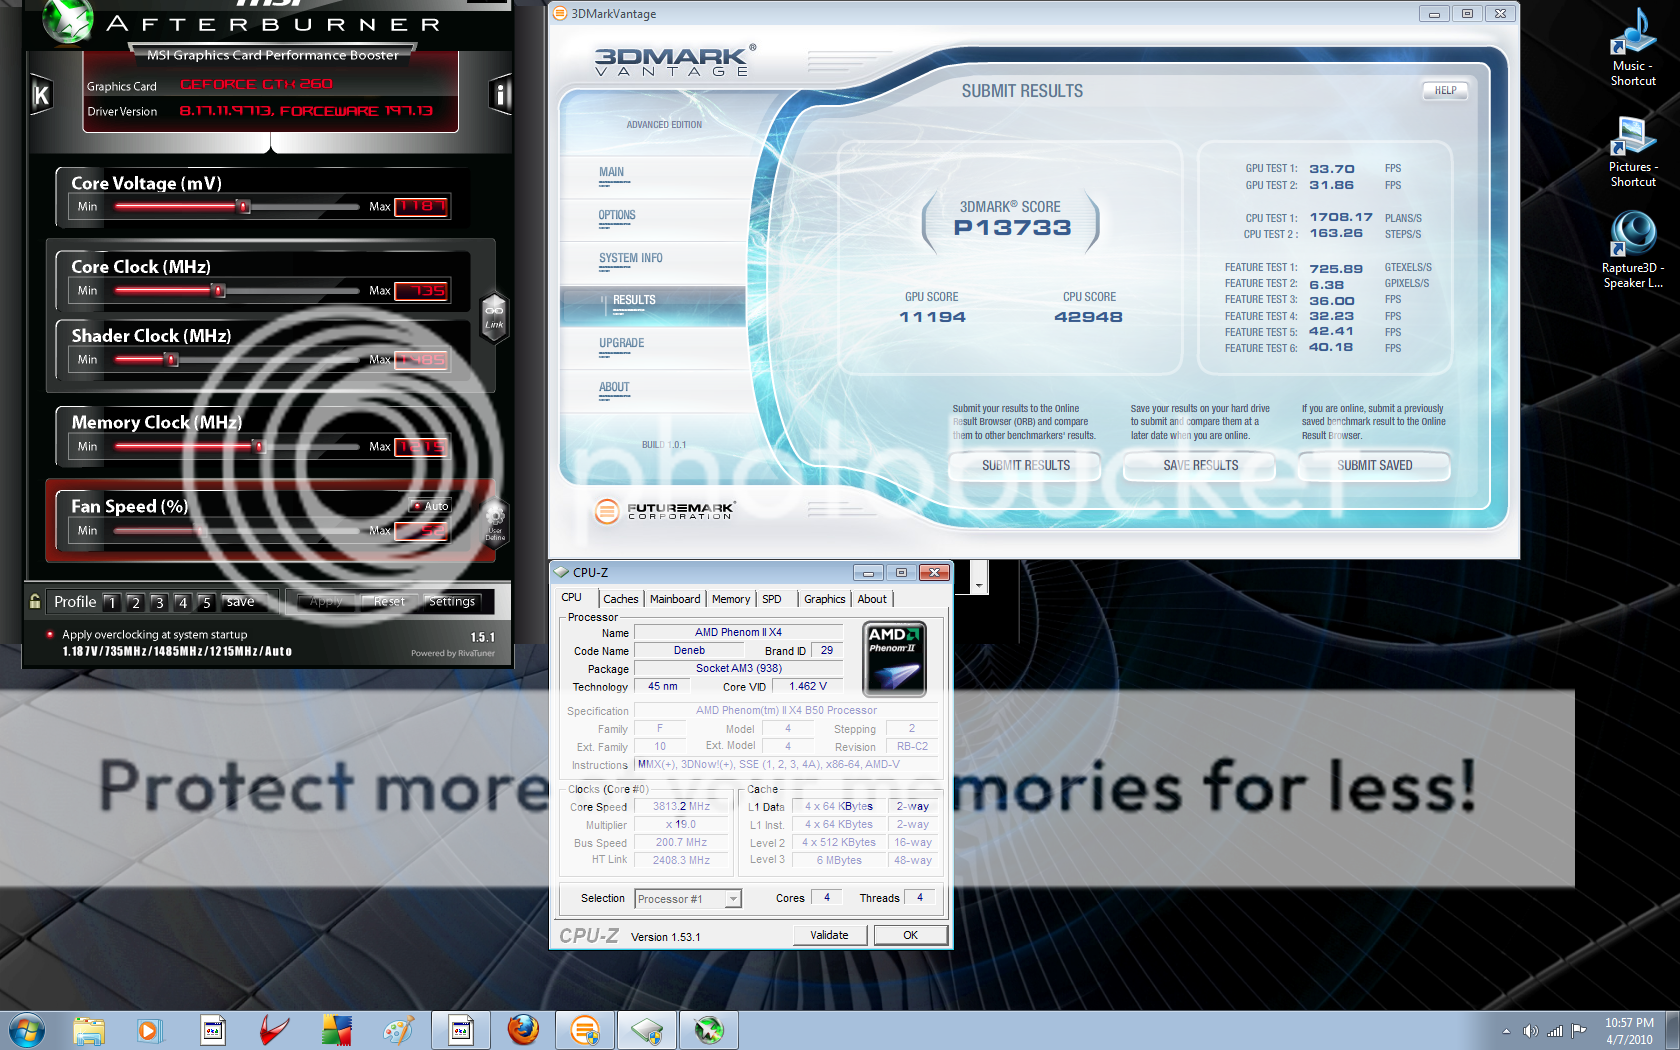This screenshot has width=1680, height=1050.
Task: Open Windows Explorer from taskbar
Action: point(89,1030)
